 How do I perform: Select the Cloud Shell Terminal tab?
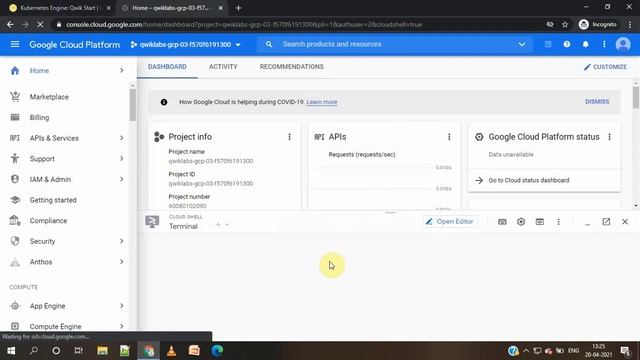tap(183, 226)
